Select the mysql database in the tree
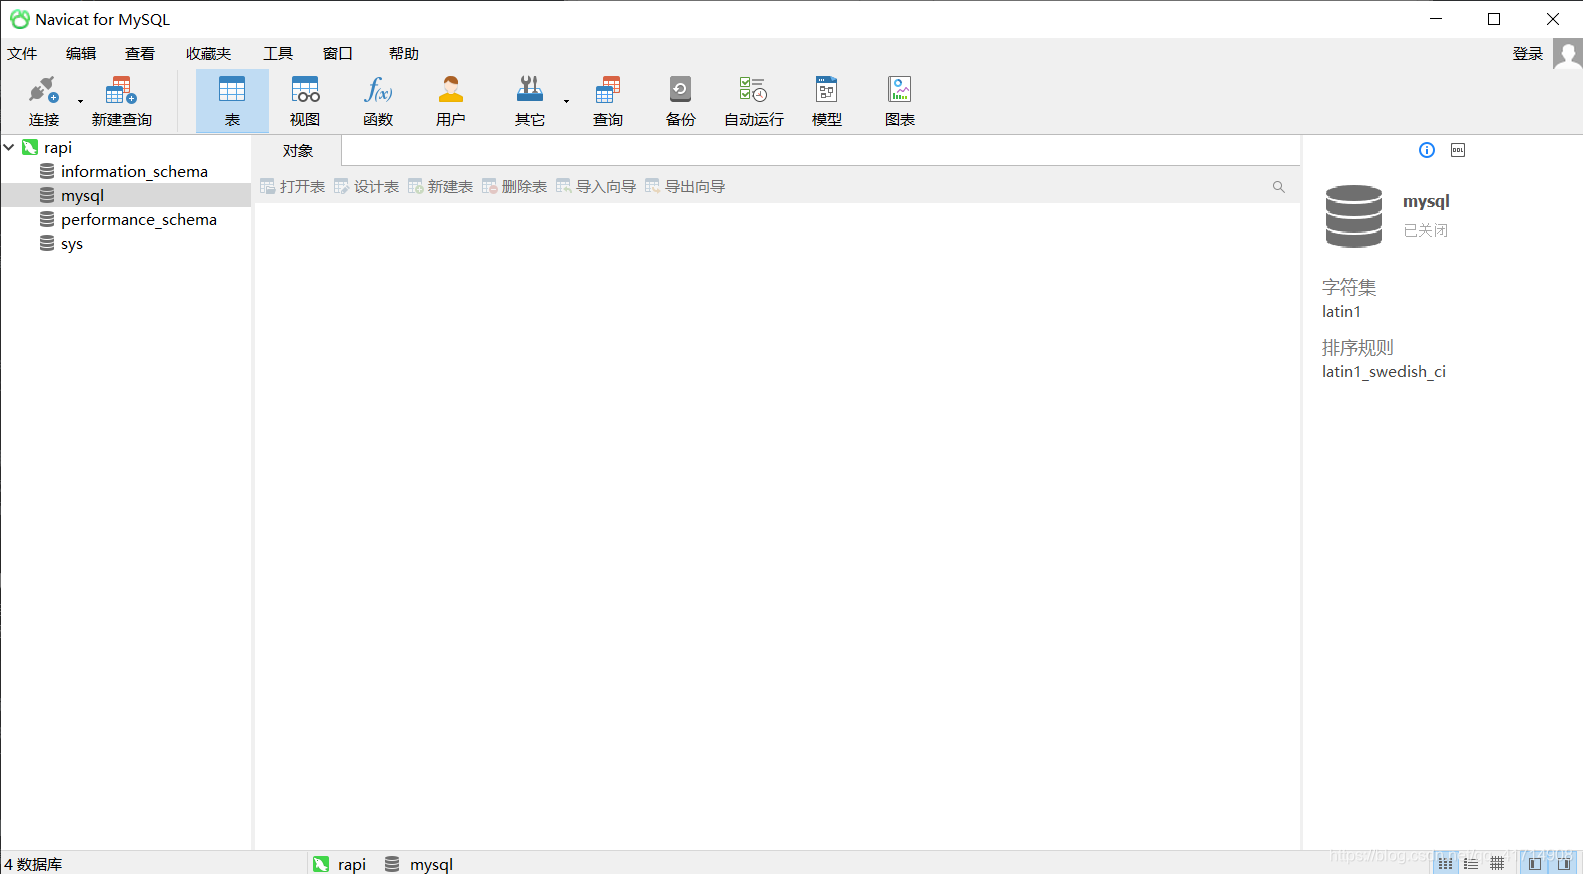The image size is (1583, 874). click(x=82, y=195)
